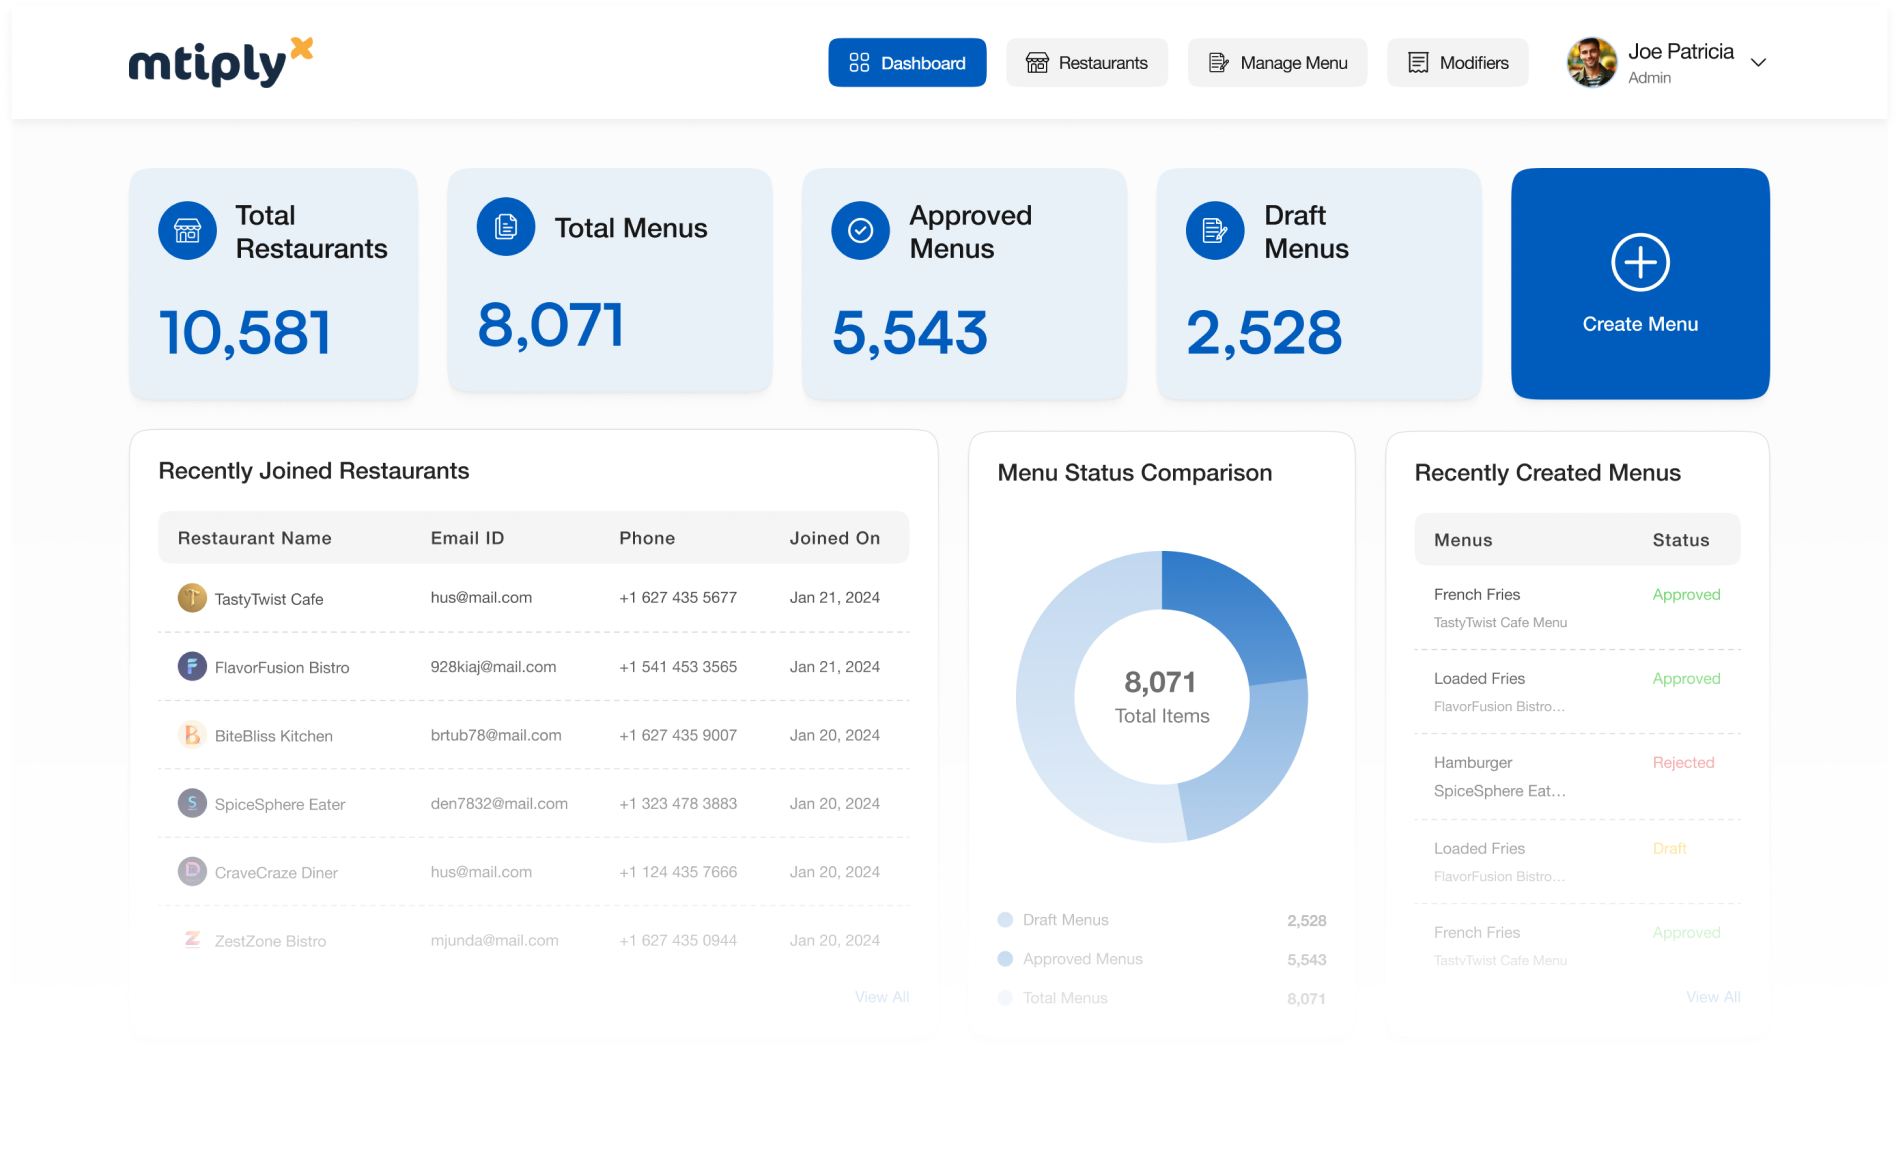Click the Menus column header
1899x1152 pixels.
coord(1463,540)
